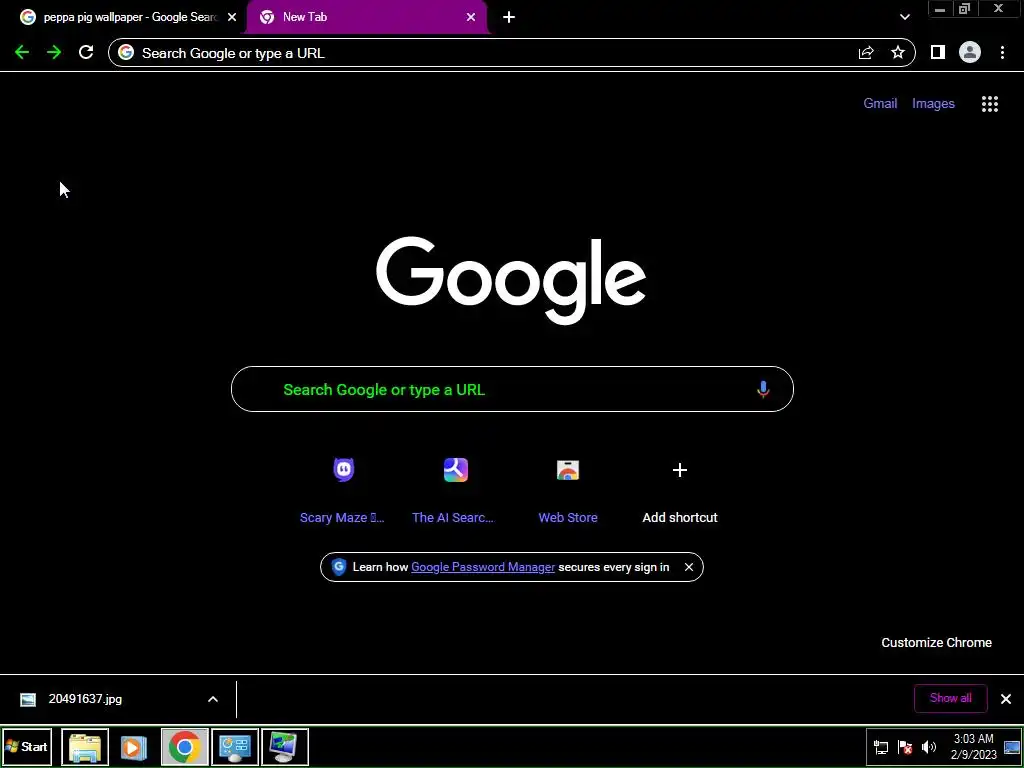The height and width of the screenshot is (768, 1024).
Task: Open the Web Store shortcut
Action: click(x=568, y=490)
